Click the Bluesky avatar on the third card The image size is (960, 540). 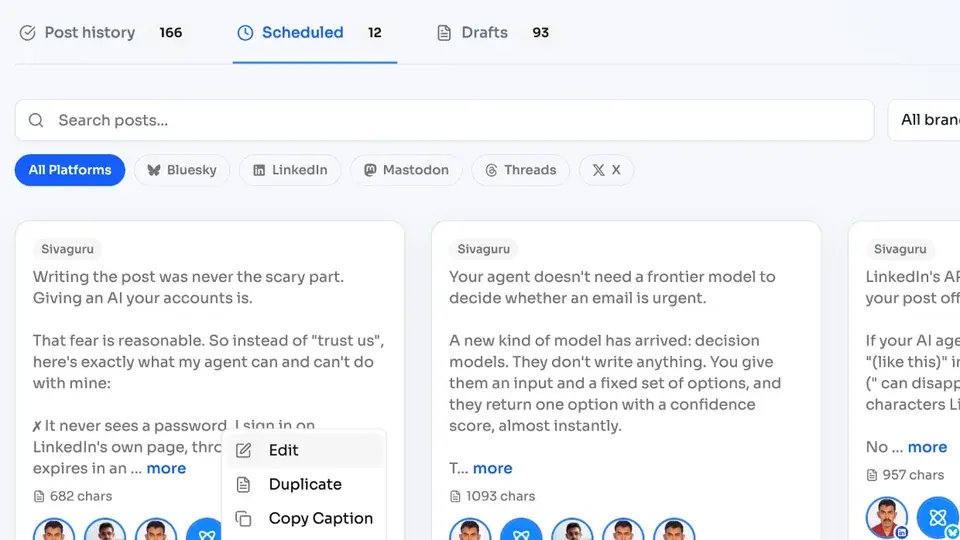pyautogui.click(x=937, y=517)
